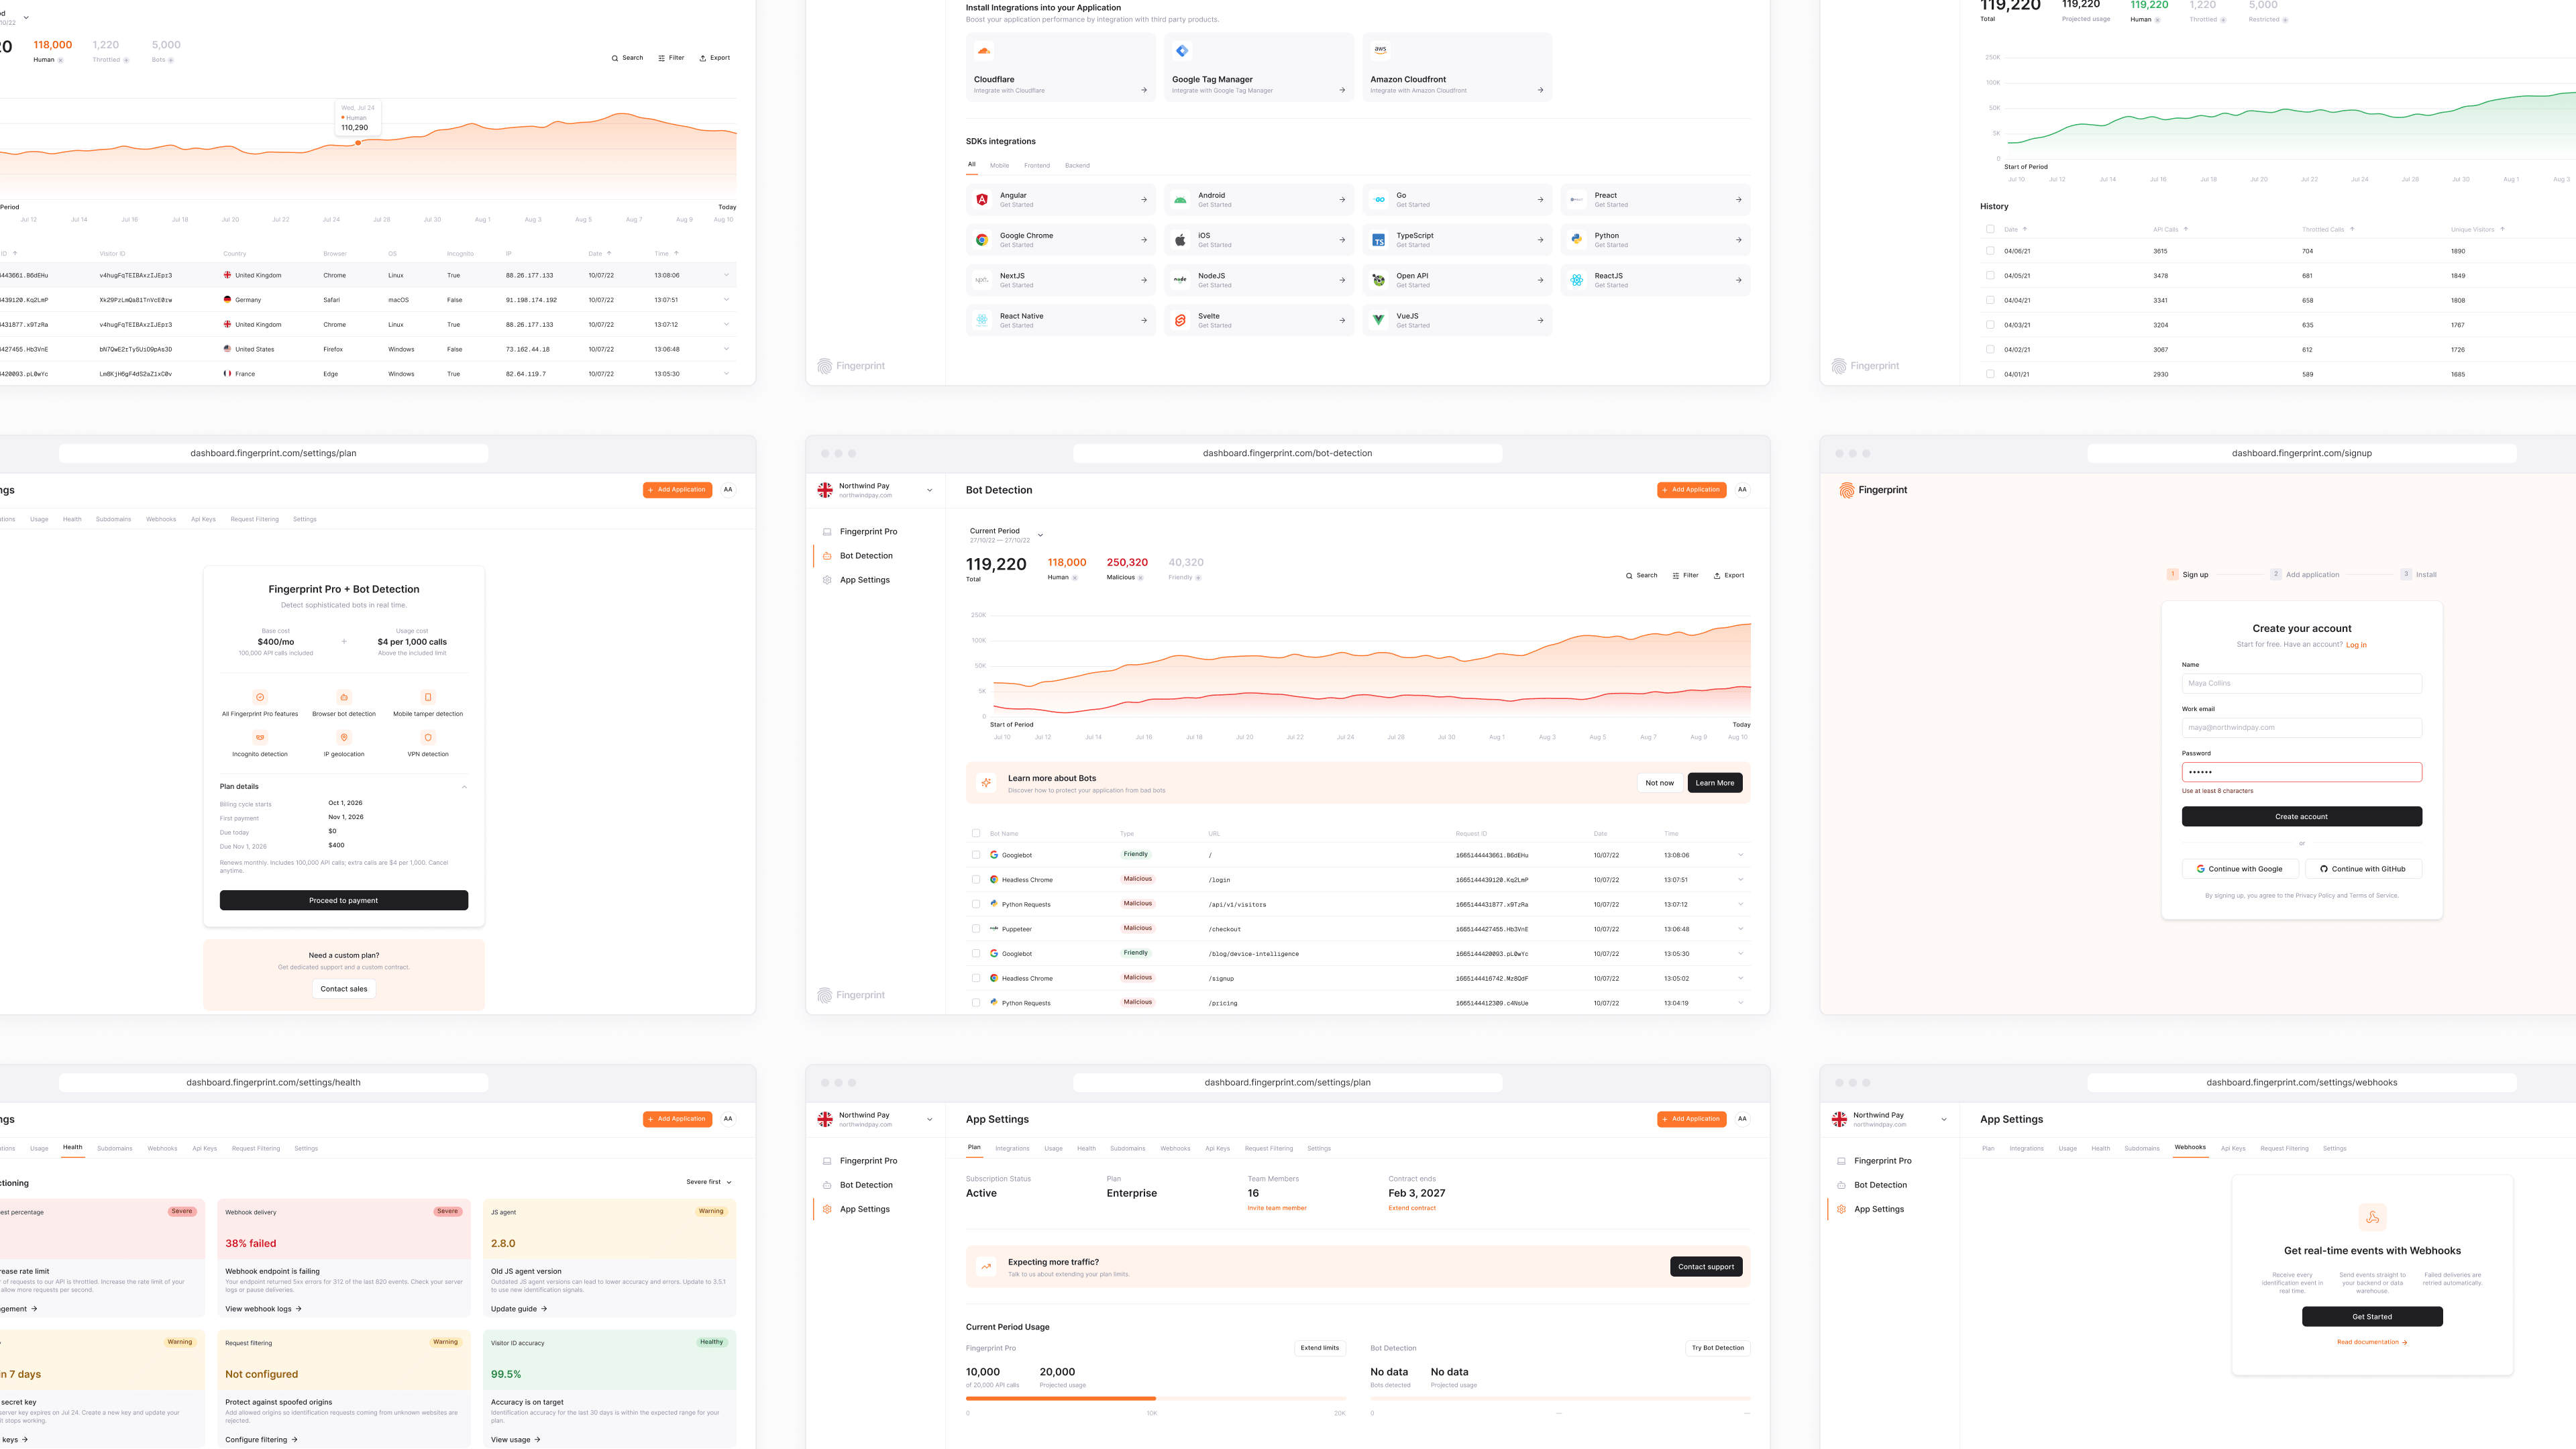
Task: Select the iOS apple icon
Action: [x=1180, y=240]
